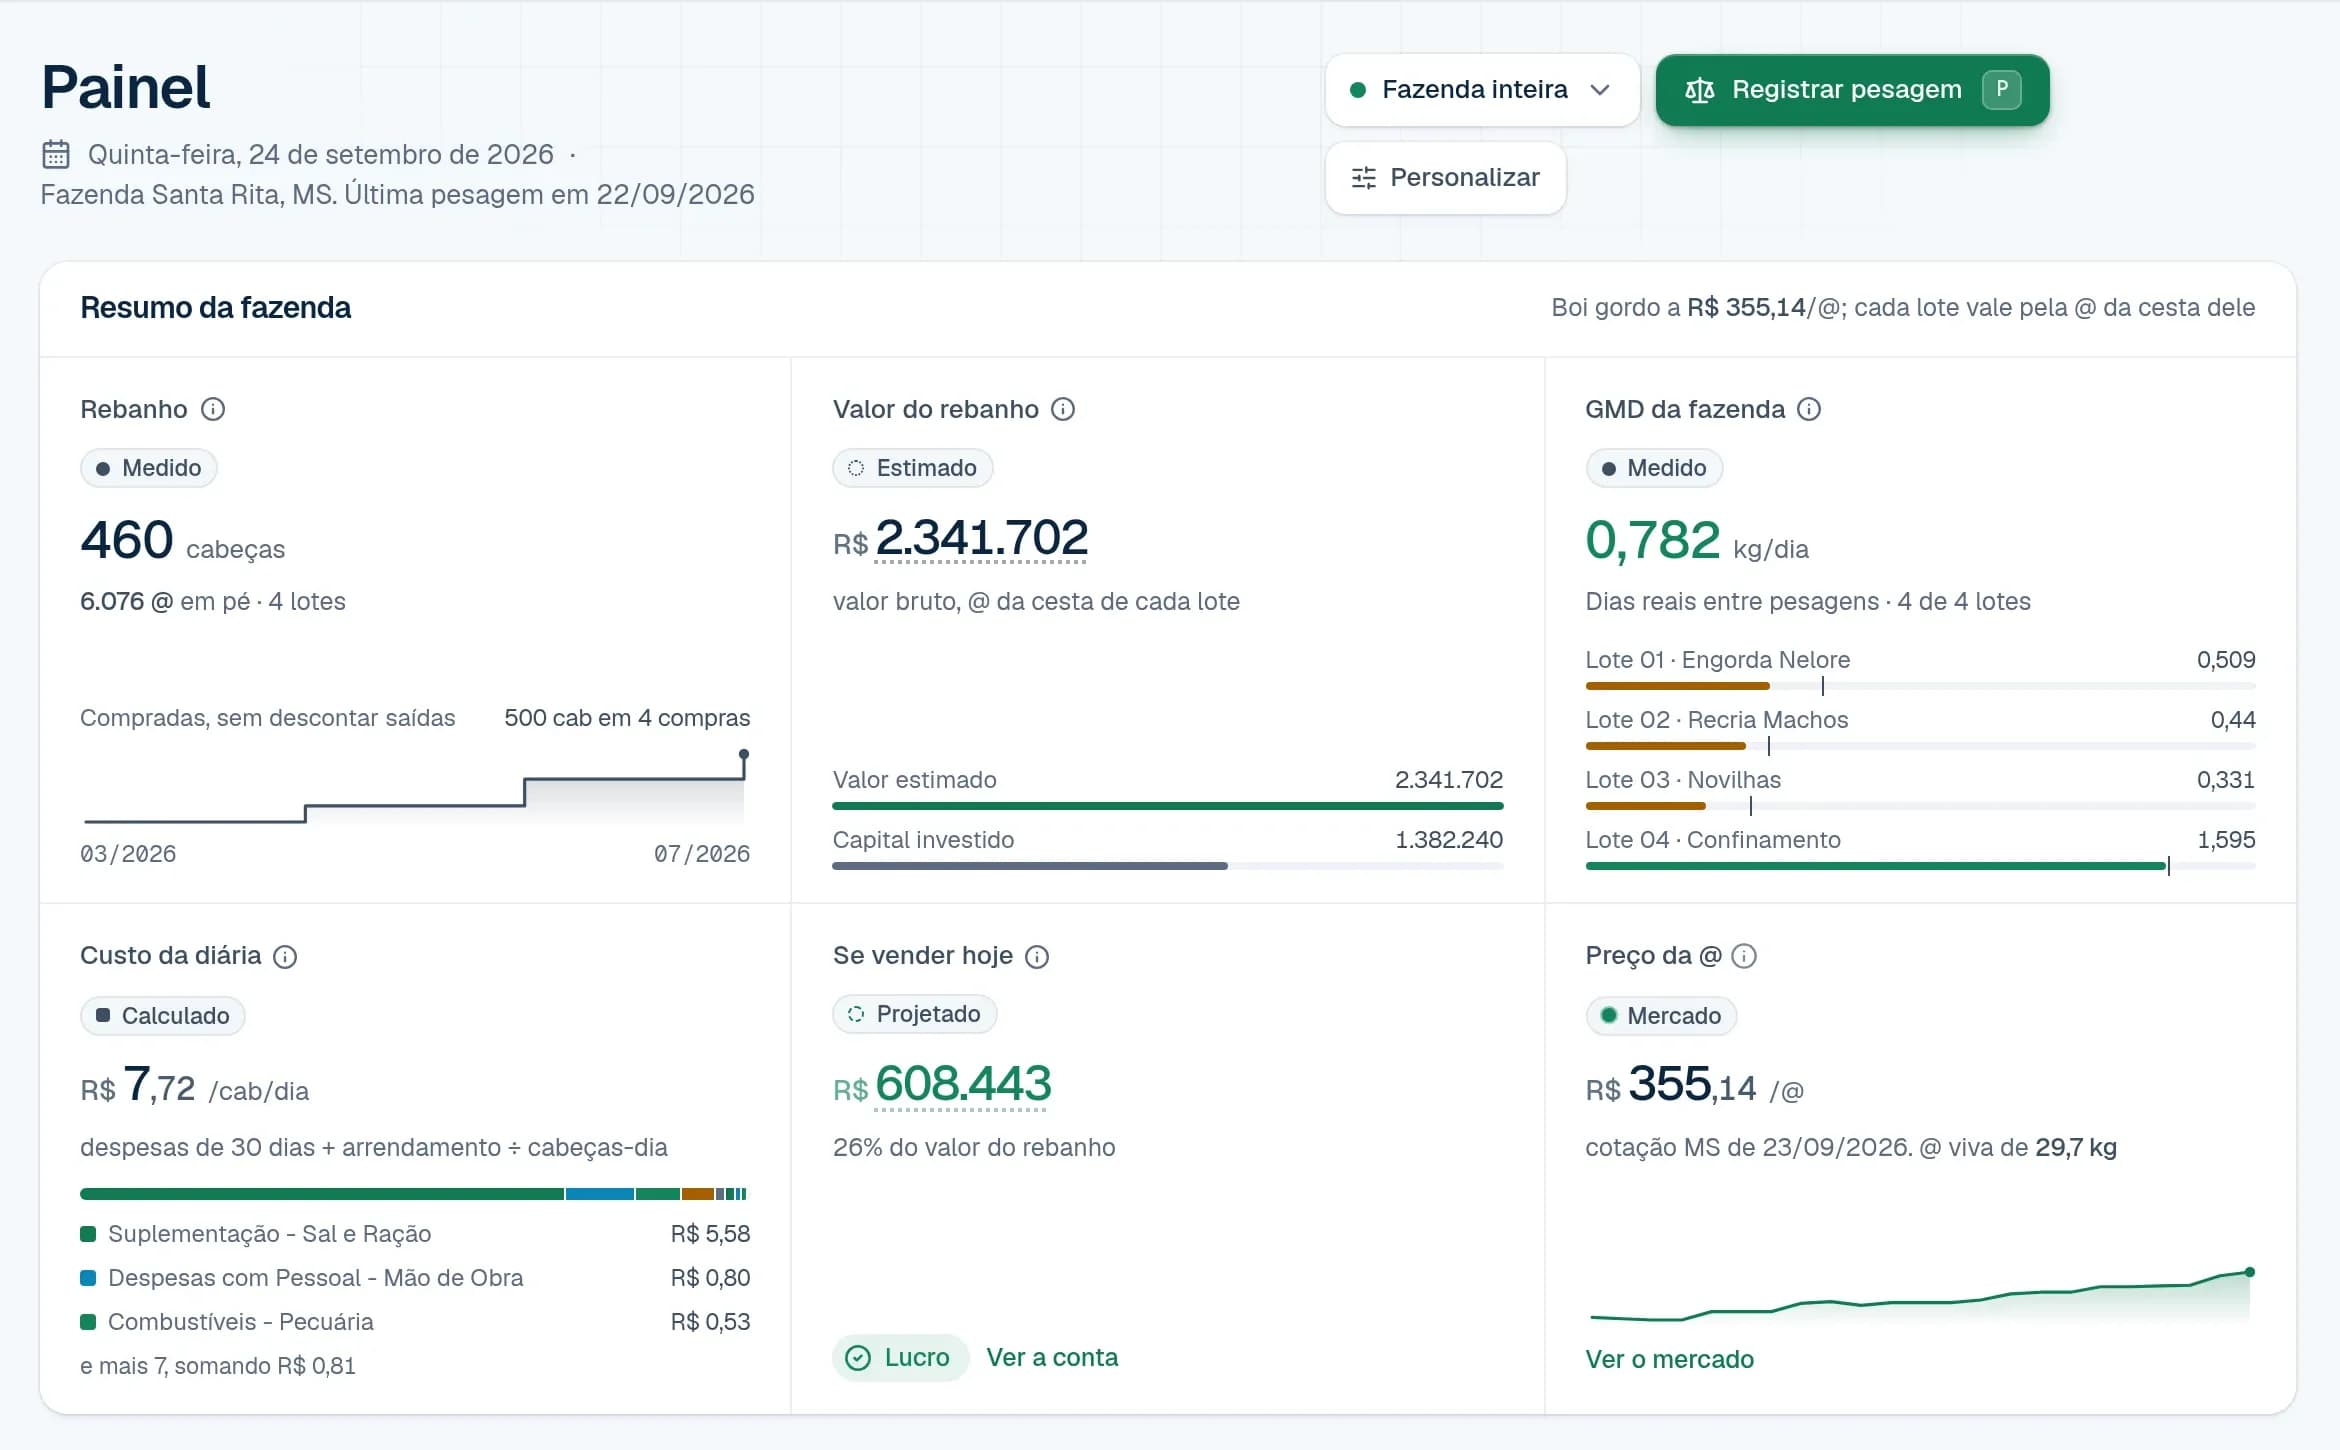Click the Lote 01 · Engorda Nelore progress bar
Viewport: 2340px width, 1450px height.
1920,686
